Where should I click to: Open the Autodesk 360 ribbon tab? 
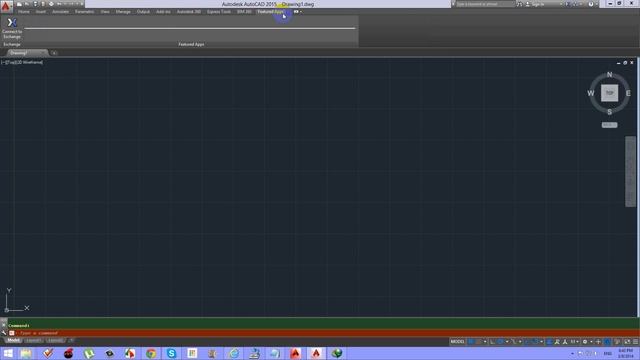pos(189,12)
